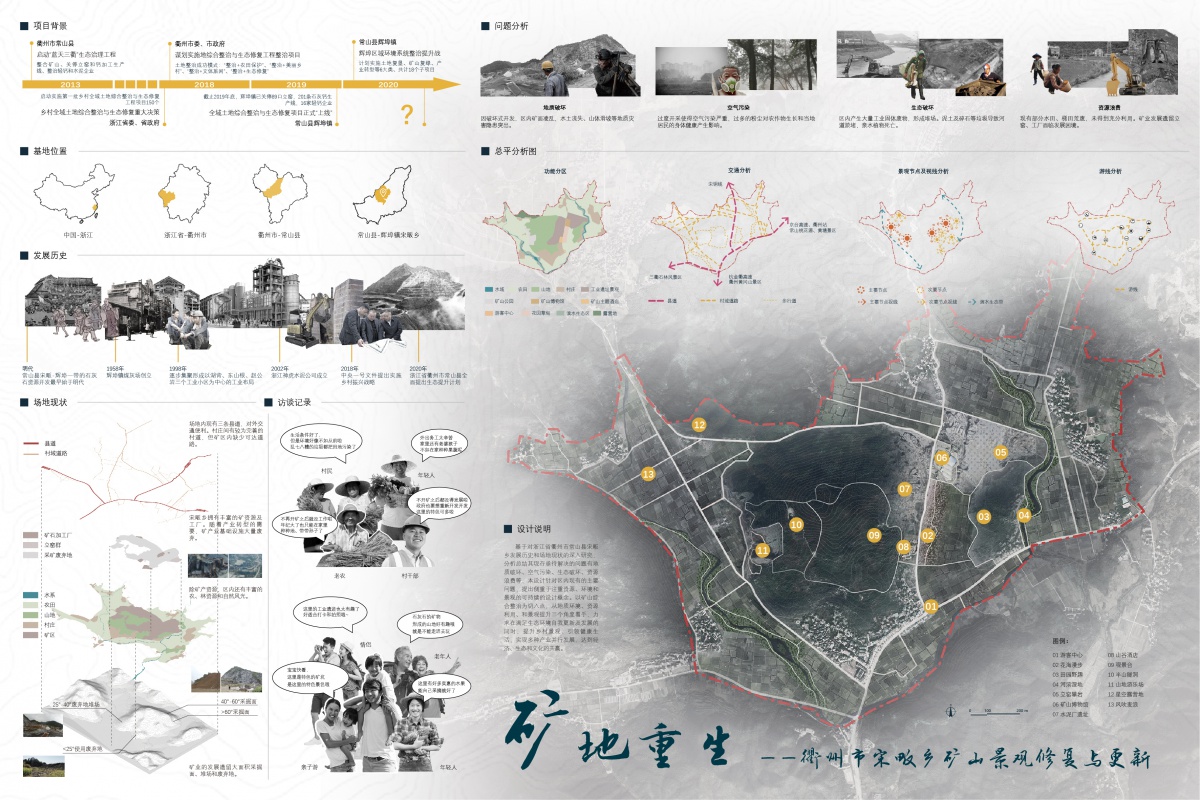Click the 老年人 interview label
The height and width of the screenshot is (800, 1200).
[445, 656]
